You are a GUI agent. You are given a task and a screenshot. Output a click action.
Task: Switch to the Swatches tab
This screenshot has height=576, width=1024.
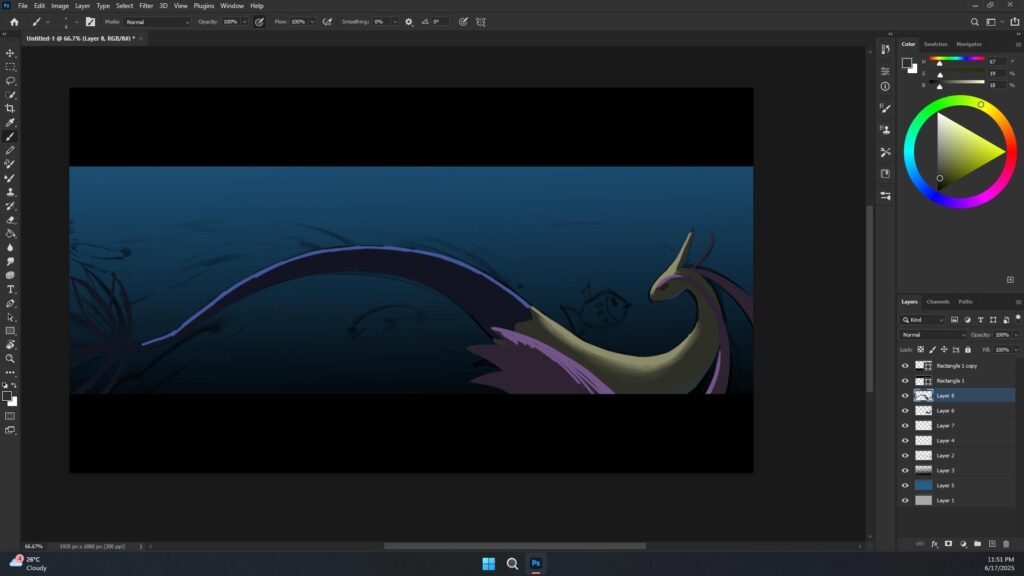tap(935, 44)
